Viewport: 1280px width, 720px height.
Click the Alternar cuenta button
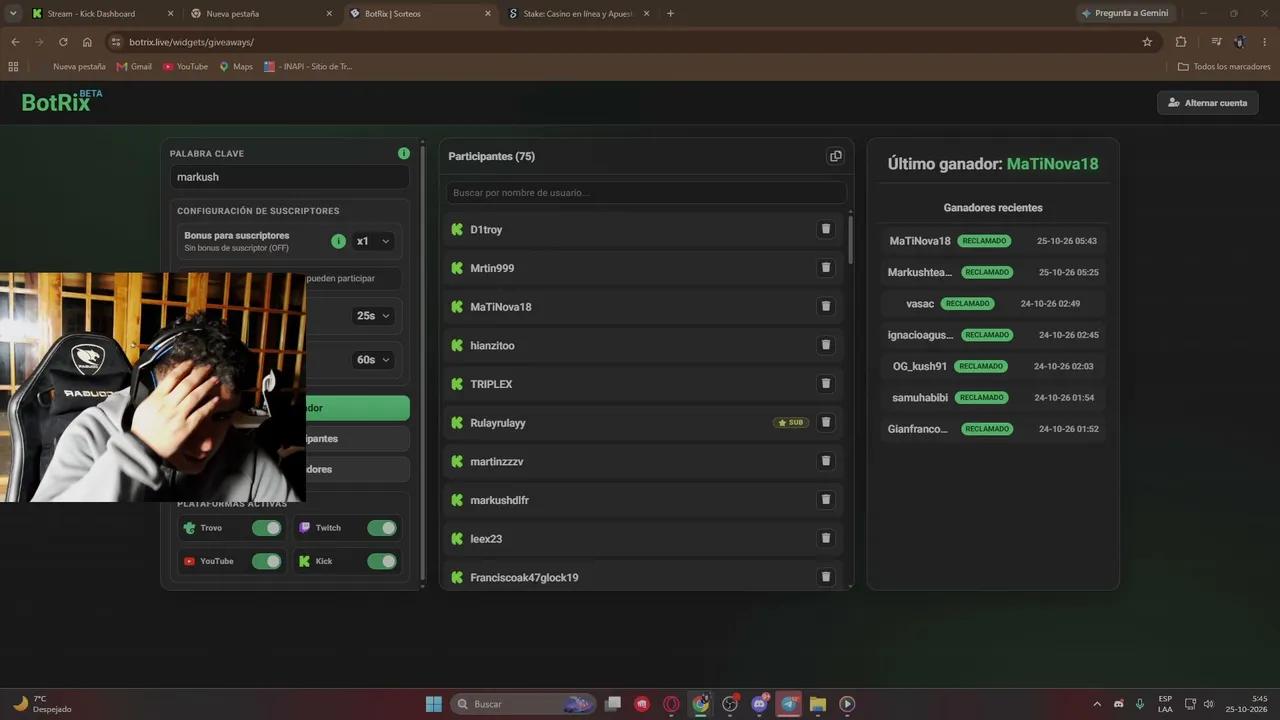point(1208,103)
